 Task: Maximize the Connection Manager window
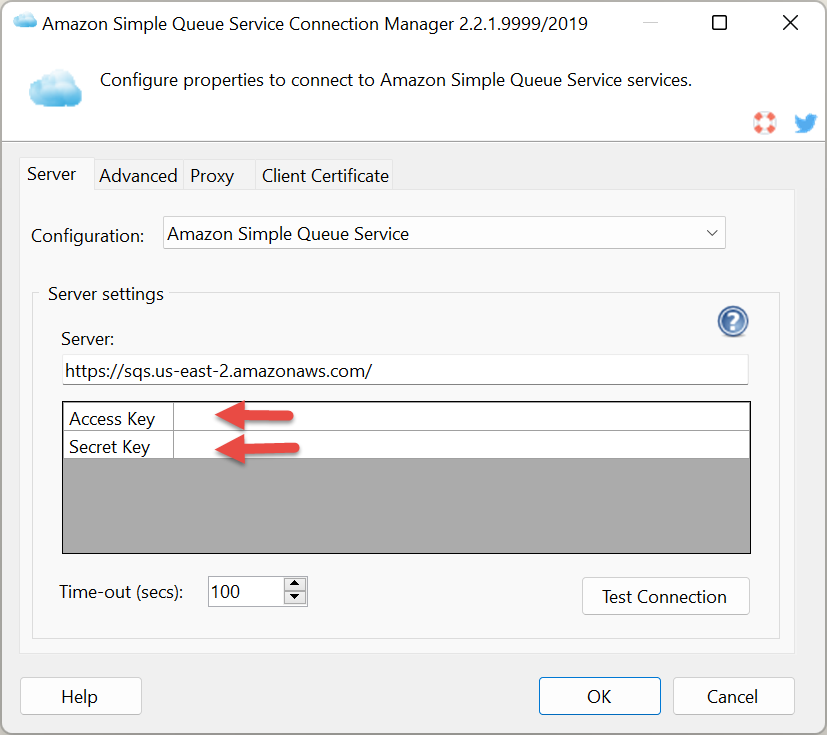pyautogui.click(x=719, y=23)
